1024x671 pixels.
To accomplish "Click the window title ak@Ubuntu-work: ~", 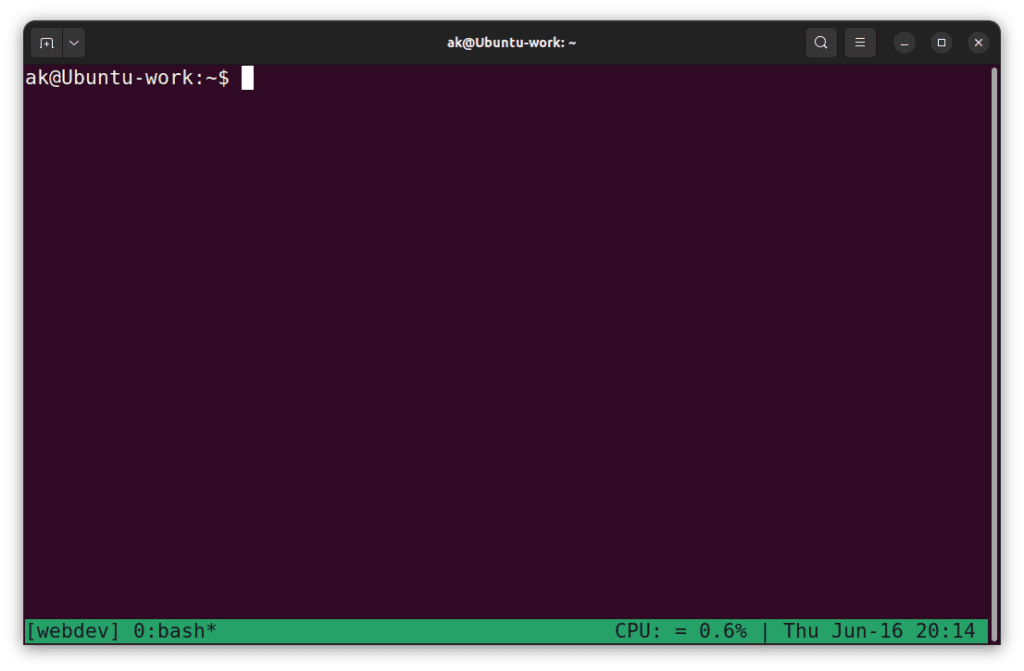I will pyautogui.click(x=511, y=42).
